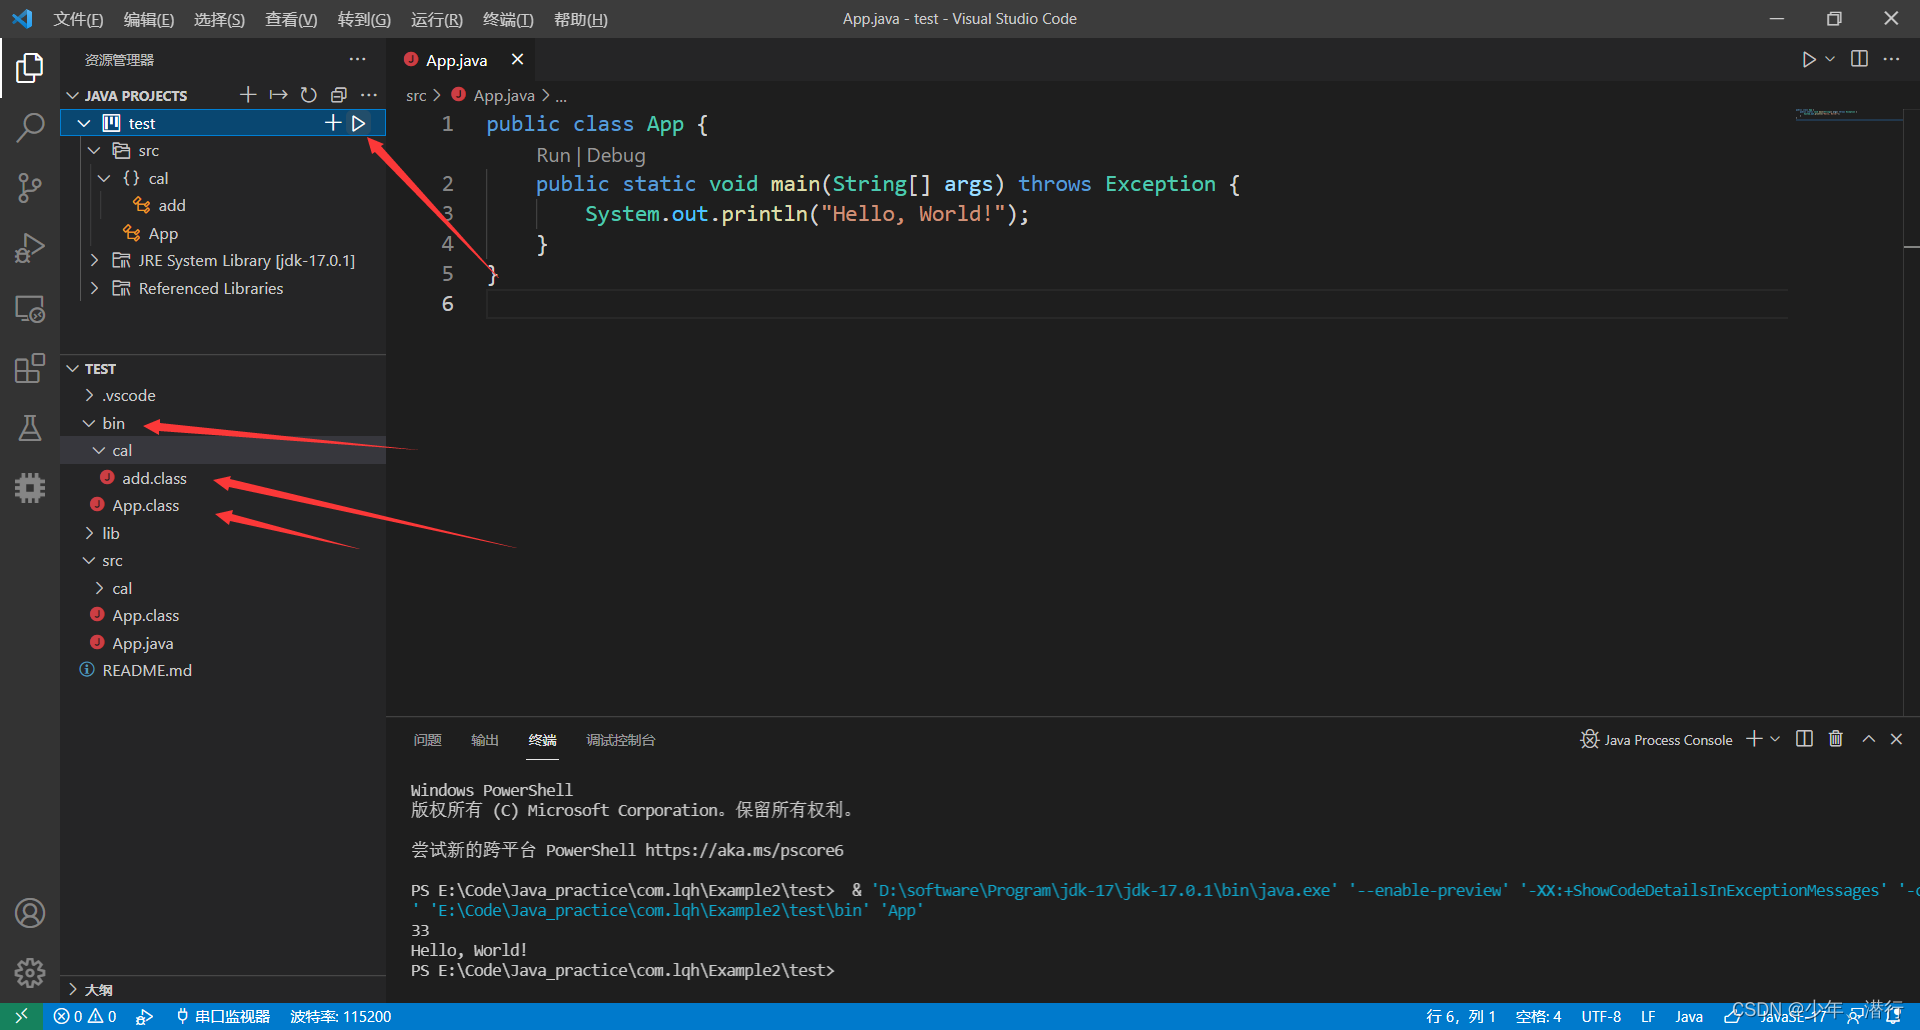
Task: Toggle maximized terminal panel size
Action: (x=1868, y=739)
